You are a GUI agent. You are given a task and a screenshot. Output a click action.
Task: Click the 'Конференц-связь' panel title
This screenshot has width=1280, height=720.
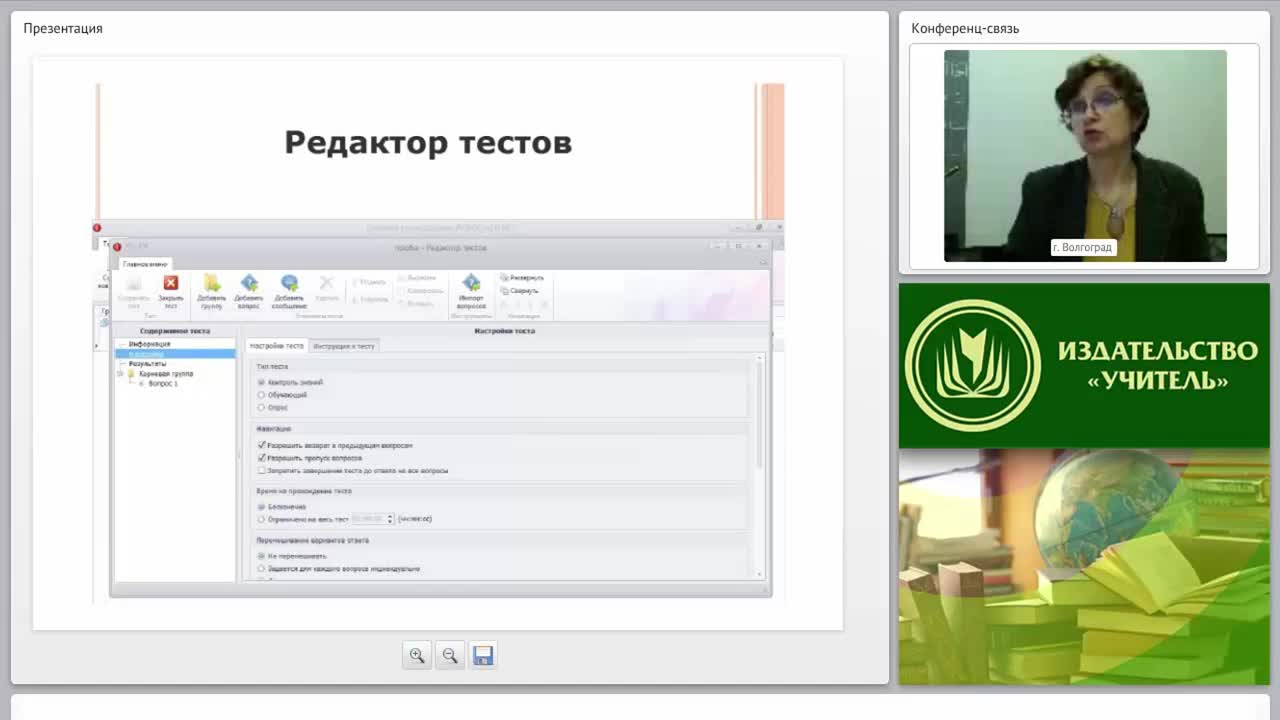965,28
